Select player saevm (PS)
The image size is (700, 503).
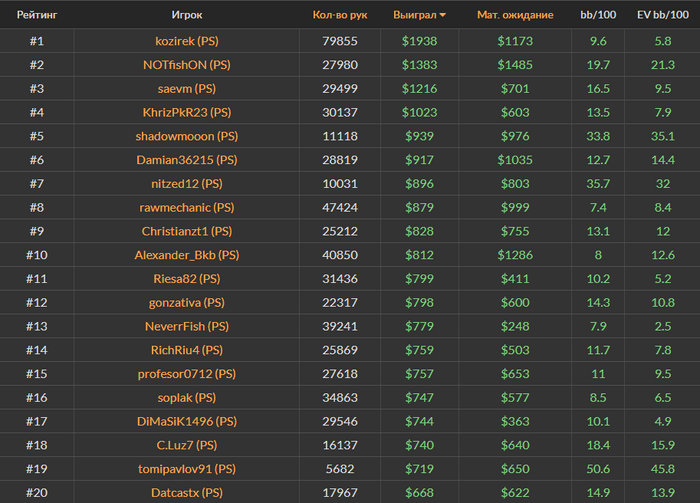click(x=186, y=89)
